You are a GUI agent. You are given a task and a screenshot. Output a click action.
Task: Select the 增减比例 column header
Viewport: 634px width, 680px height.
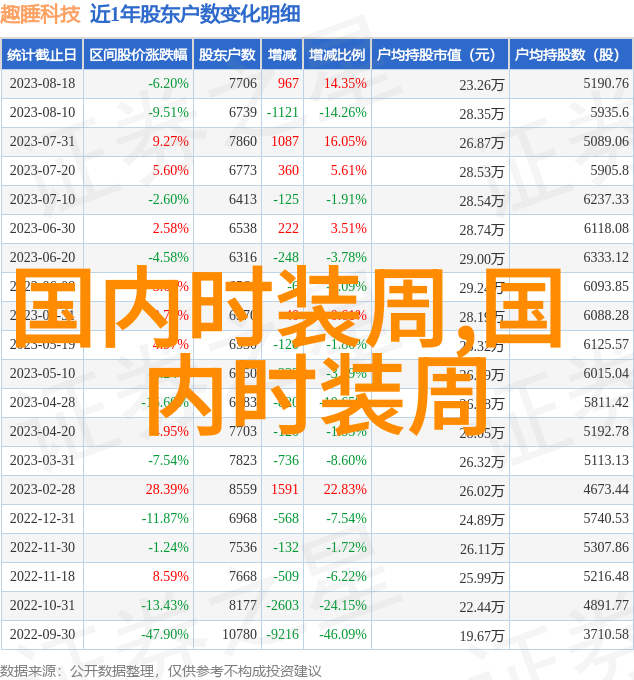[x=337, y=55]
